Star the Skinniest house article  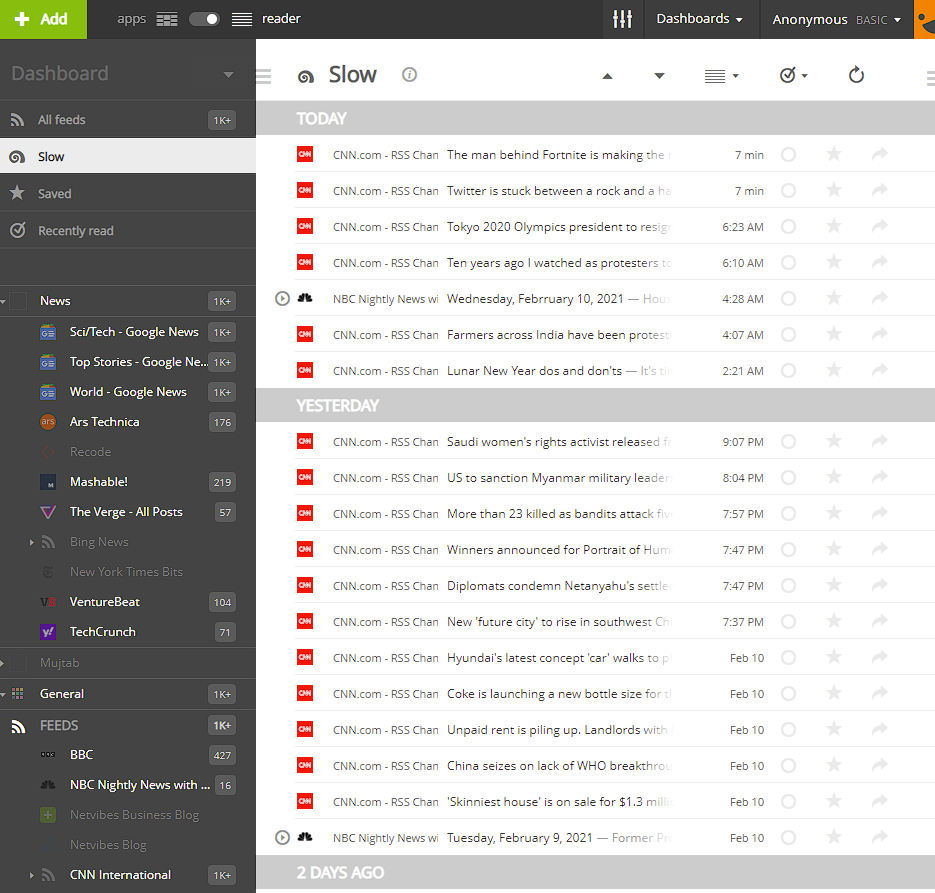(834, 802)
